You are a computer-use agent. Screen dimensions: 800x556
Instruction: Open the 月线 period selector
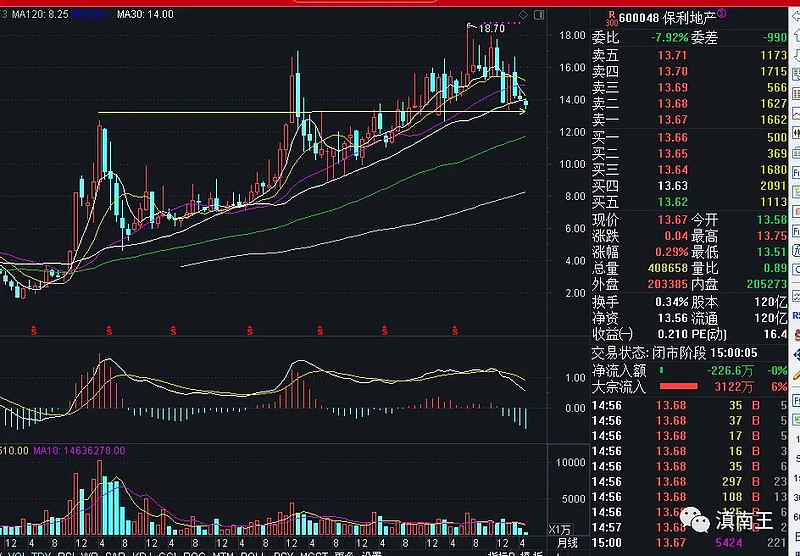click(567, 542)
